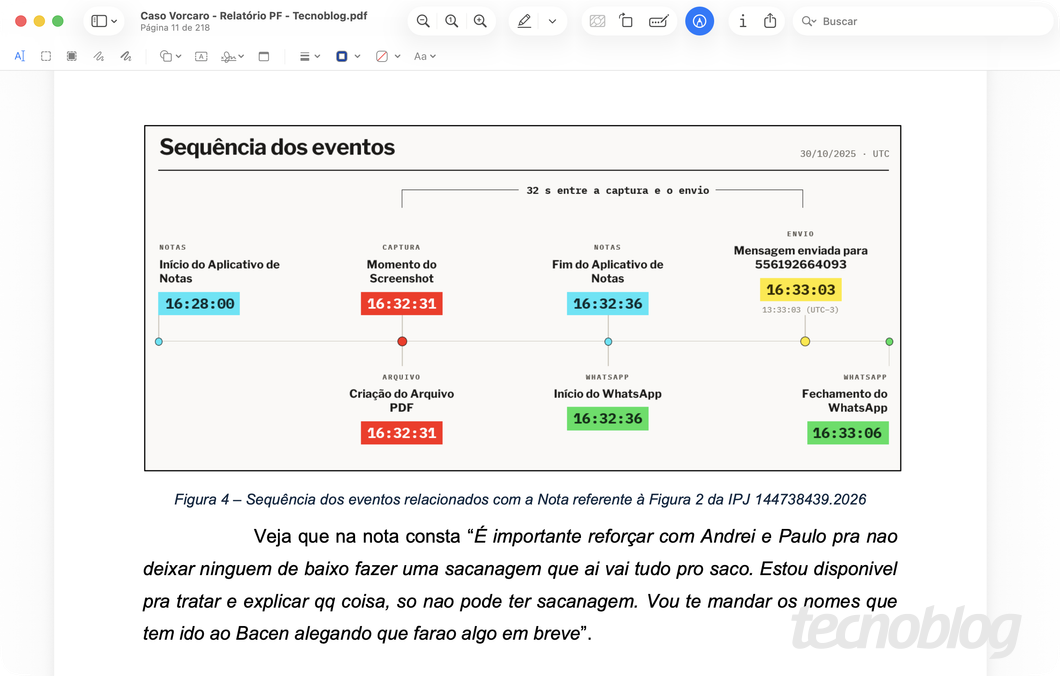Open the border color picker
This screenshot has width=1060, height=676.
pos(348,56)
